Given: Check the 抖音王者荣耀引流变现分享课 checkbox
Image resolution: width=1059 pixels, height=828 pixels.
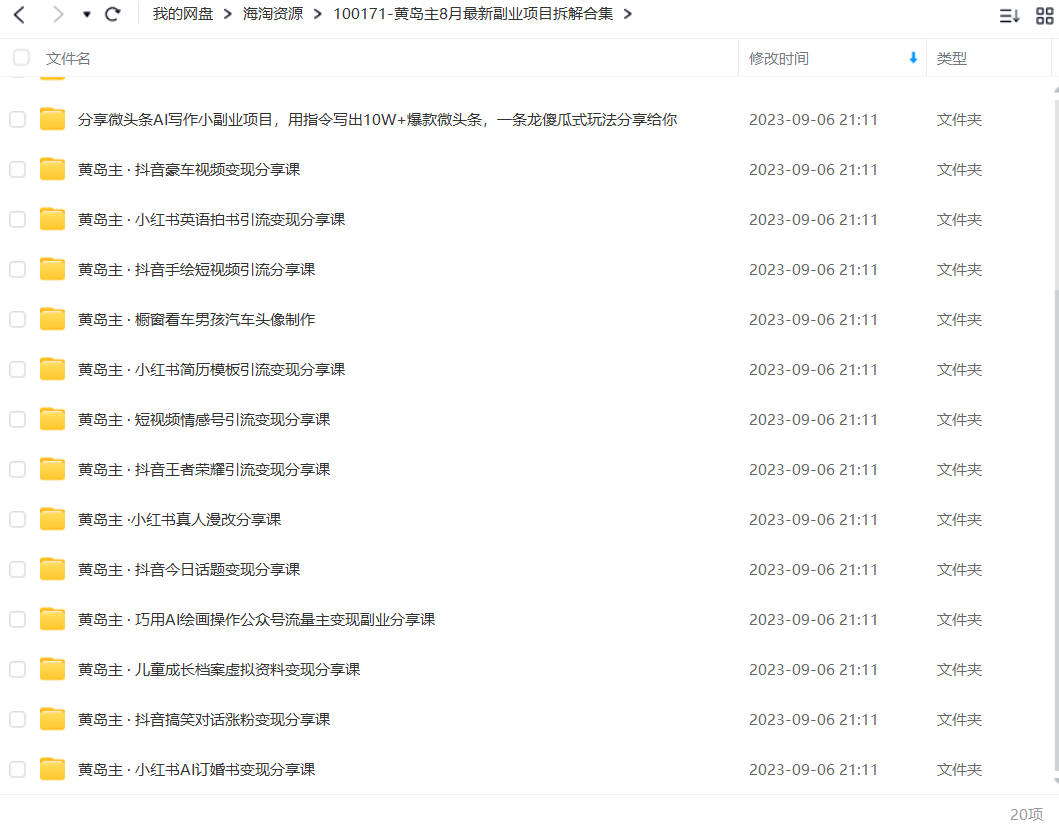Looking at the screenshot, I should (18, 469).
